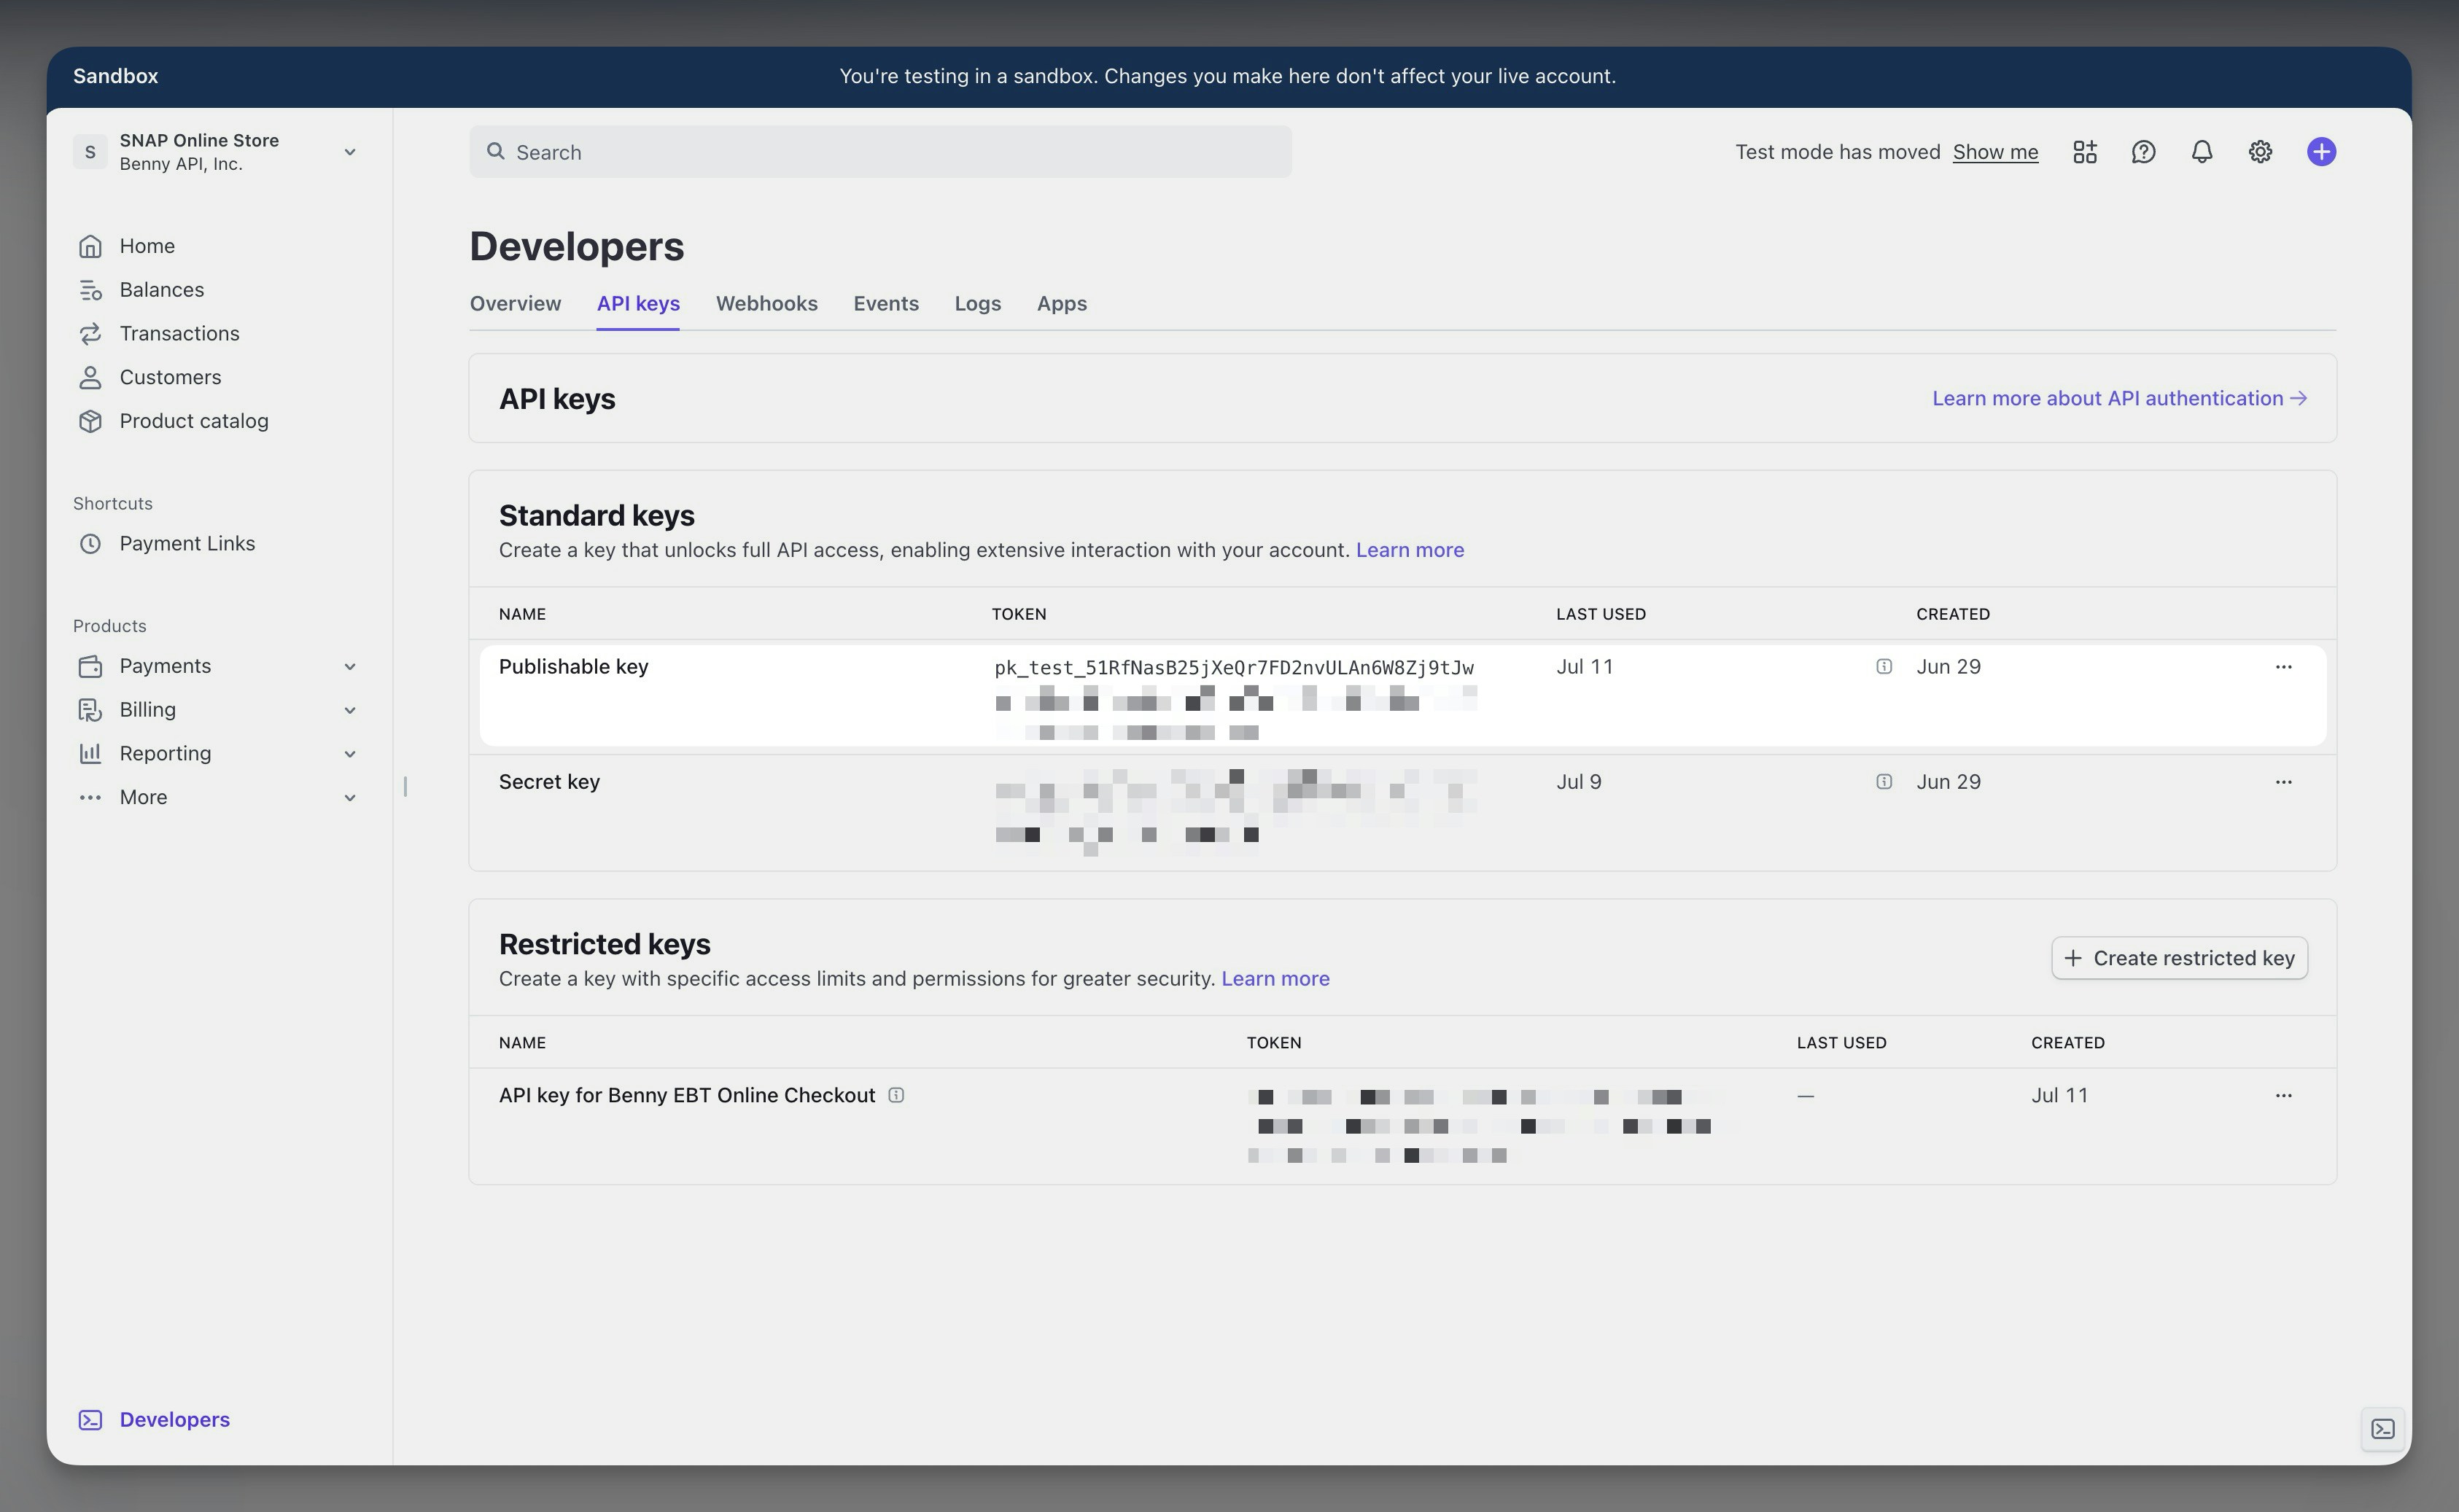2459x1512 pixels.
Task: Open Publishable key three-dot options menu
Action: (x=2283, y=667)
